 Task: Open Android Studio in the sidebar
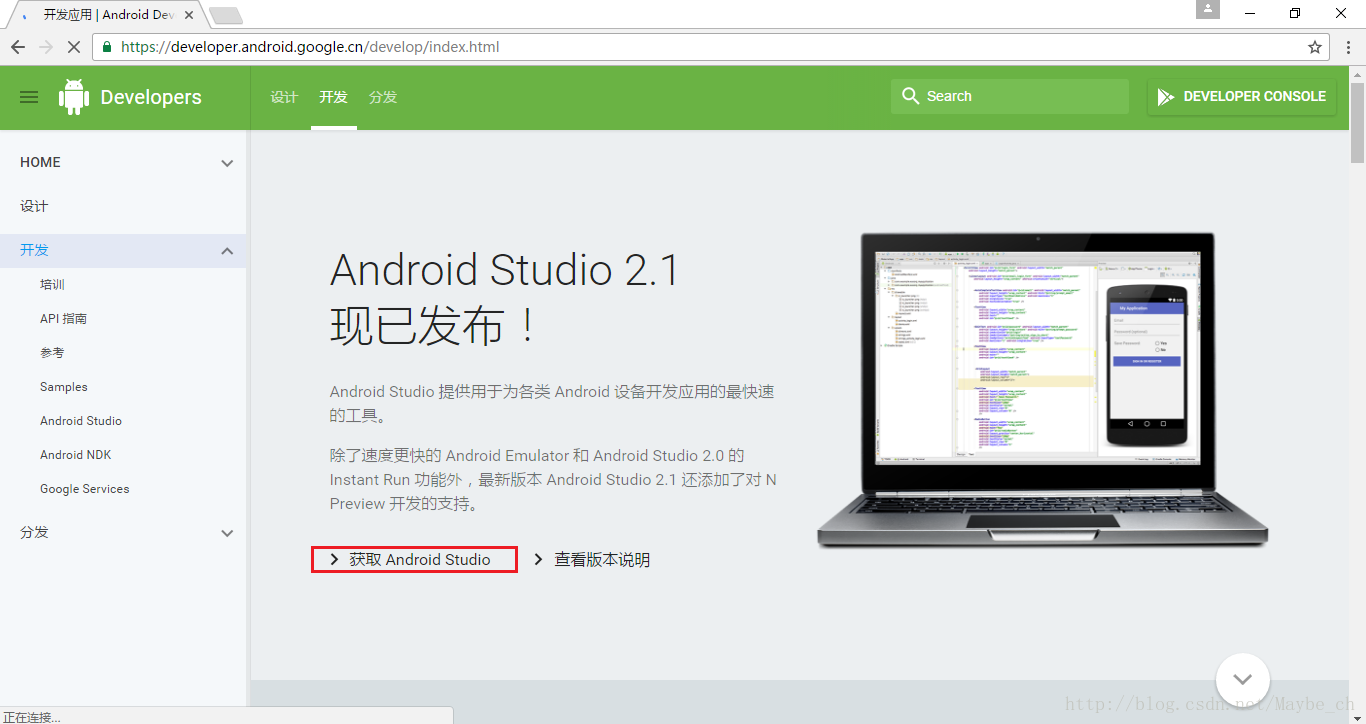click(81, 421)
